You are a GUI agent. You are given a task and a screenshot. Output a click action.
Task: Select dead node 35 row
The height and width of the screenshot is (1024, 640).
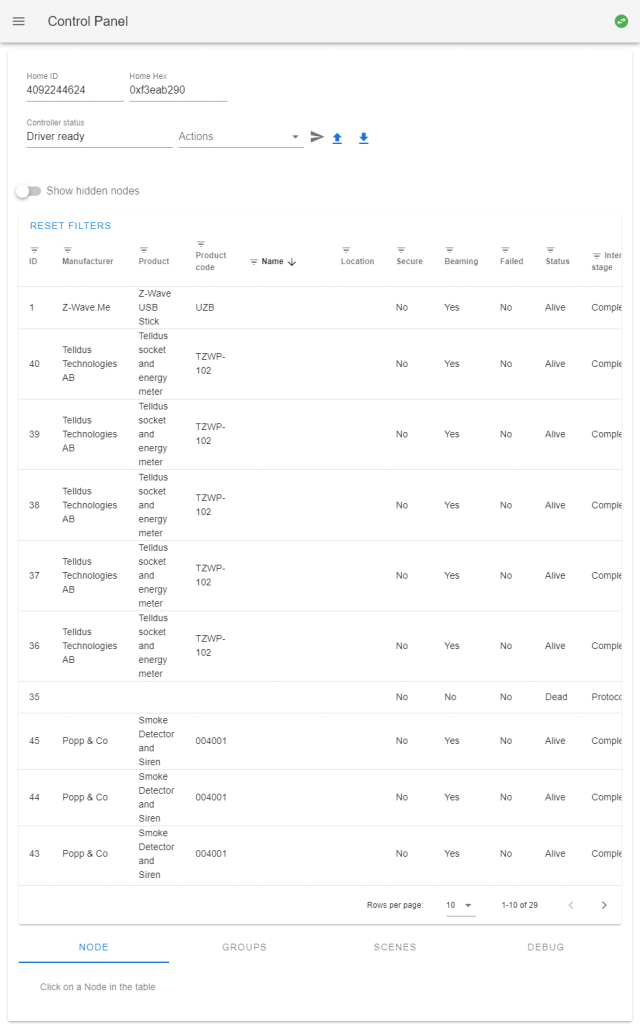pos(320,697)
